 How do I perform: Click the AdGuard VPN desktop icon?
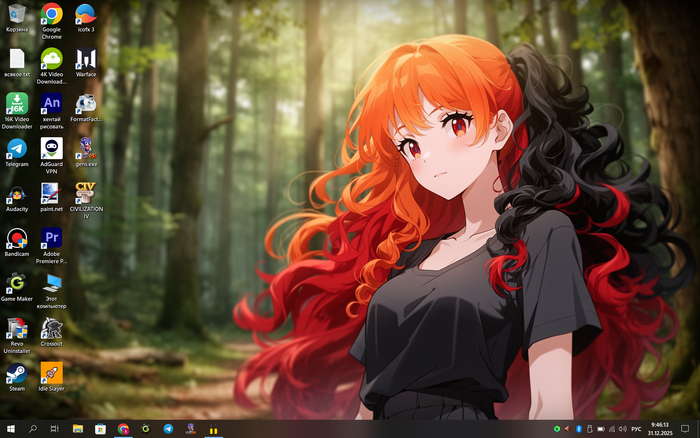coord(51,148)
